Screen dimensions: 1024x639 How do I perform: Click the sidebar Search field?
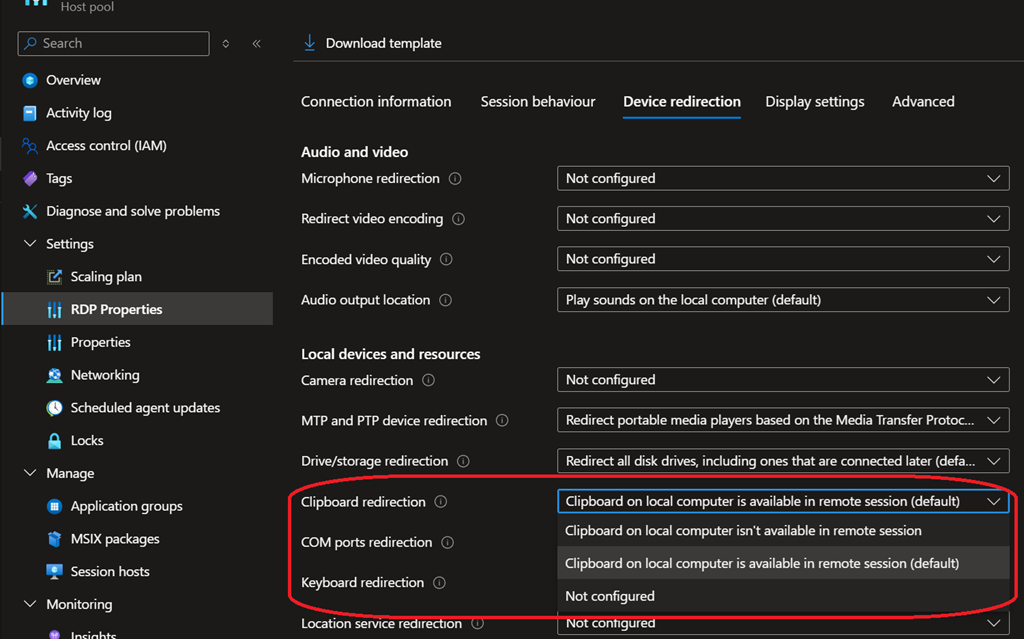(114, 44)
